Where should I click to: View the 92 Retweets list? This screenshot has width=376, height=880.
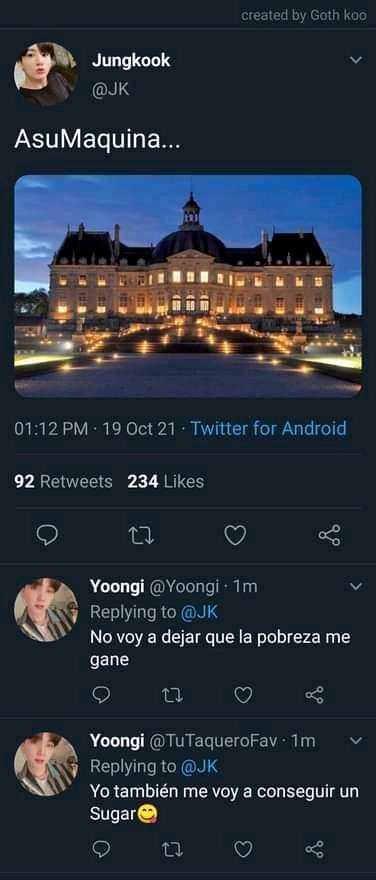[x=63, y=482]
